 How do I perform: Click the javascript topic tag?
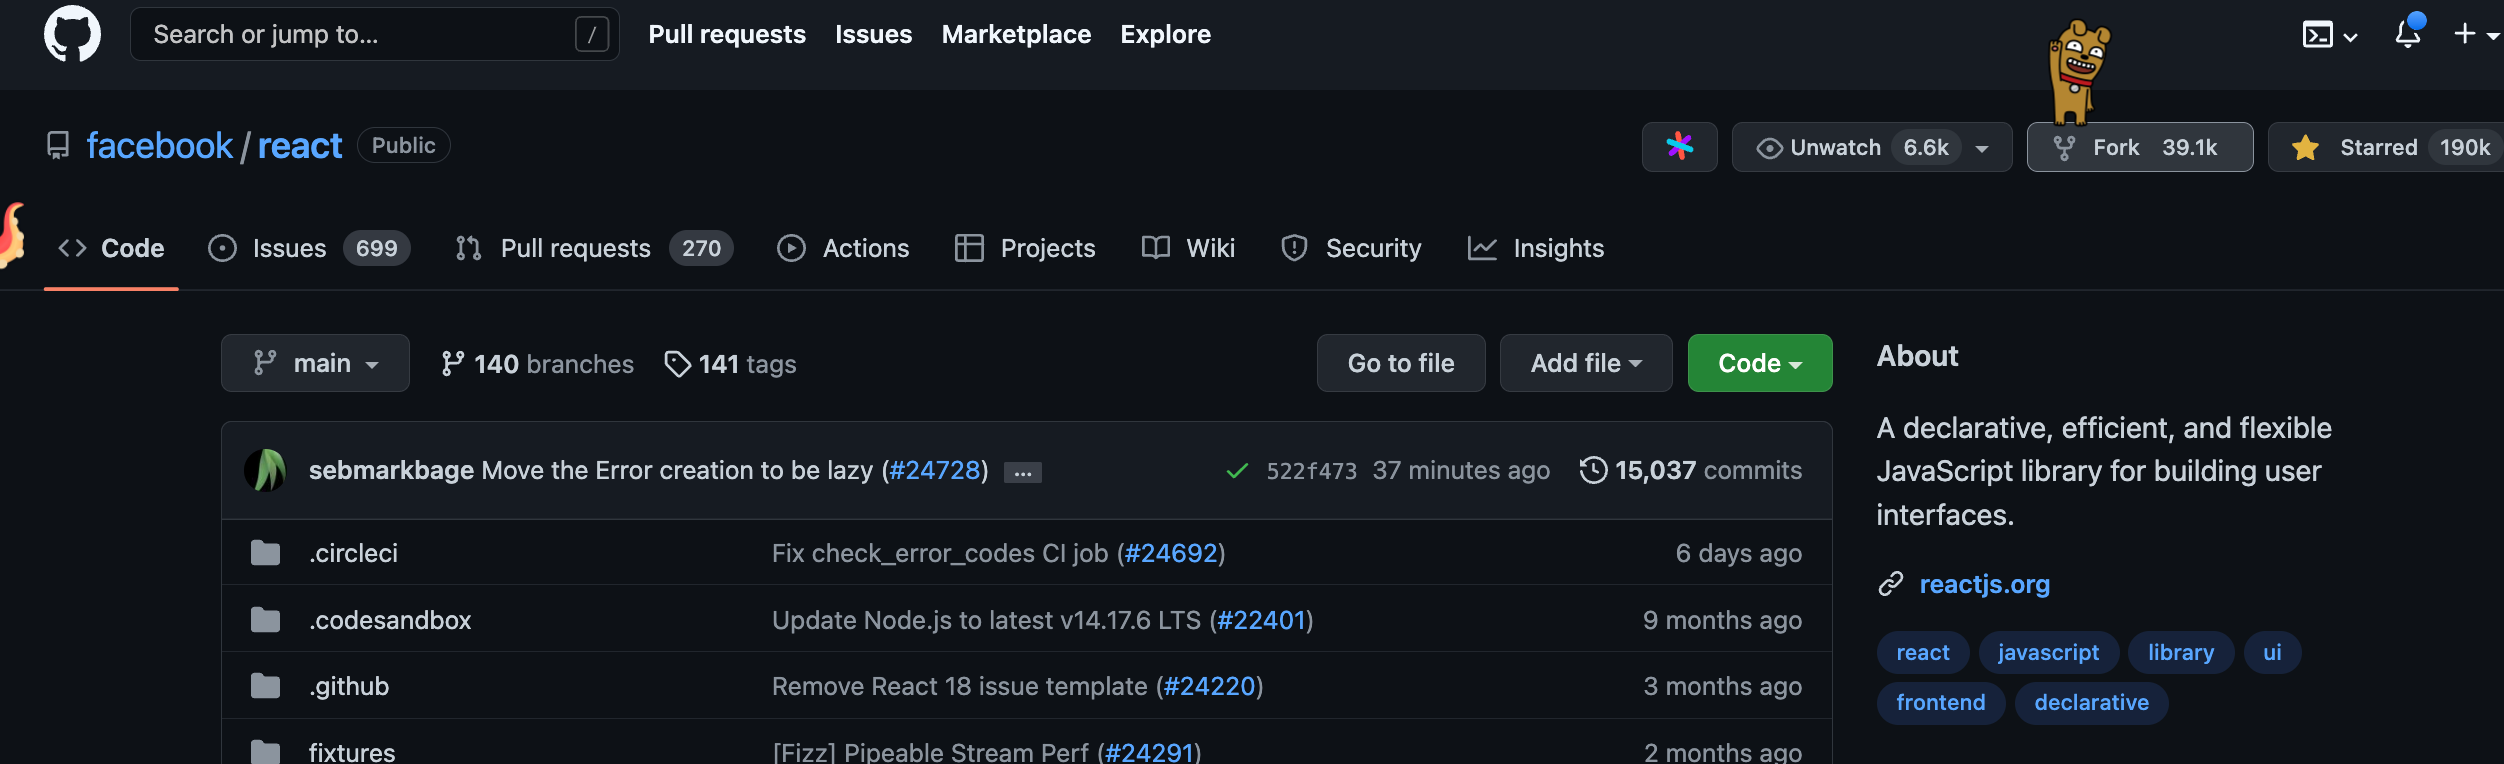(x=2048, y=652)
